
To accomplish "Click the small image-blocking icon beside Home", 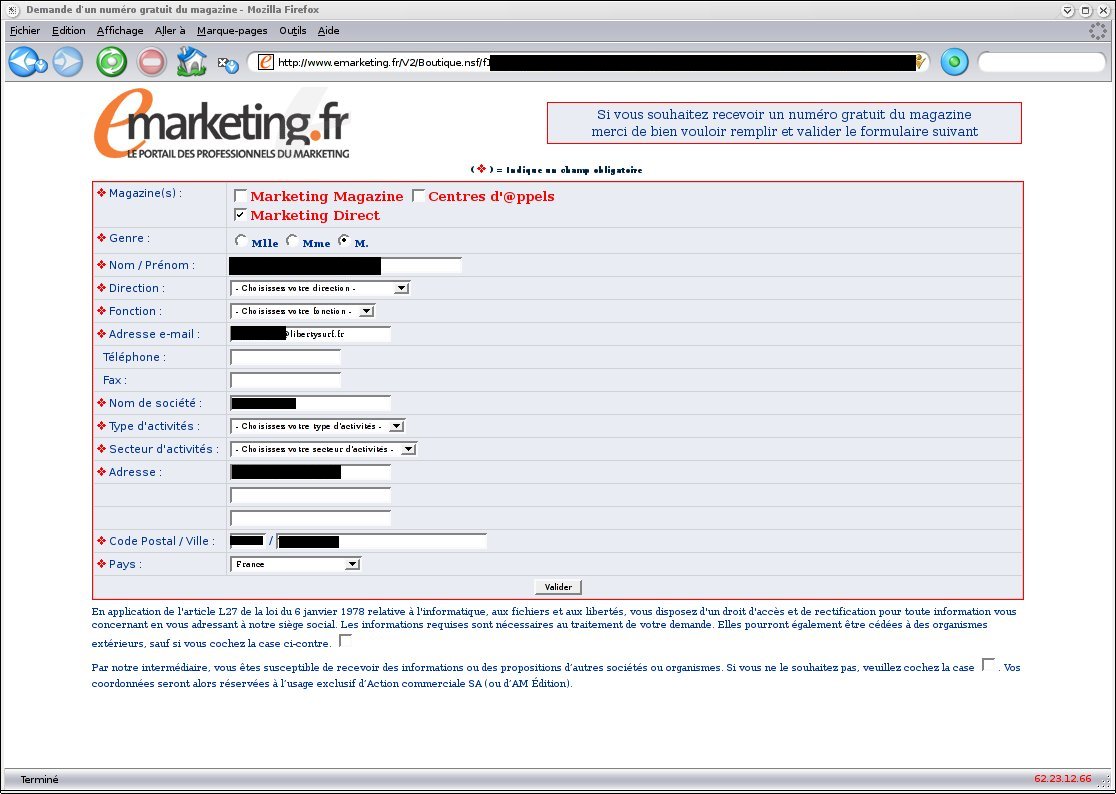I will [x=228, y=65].
